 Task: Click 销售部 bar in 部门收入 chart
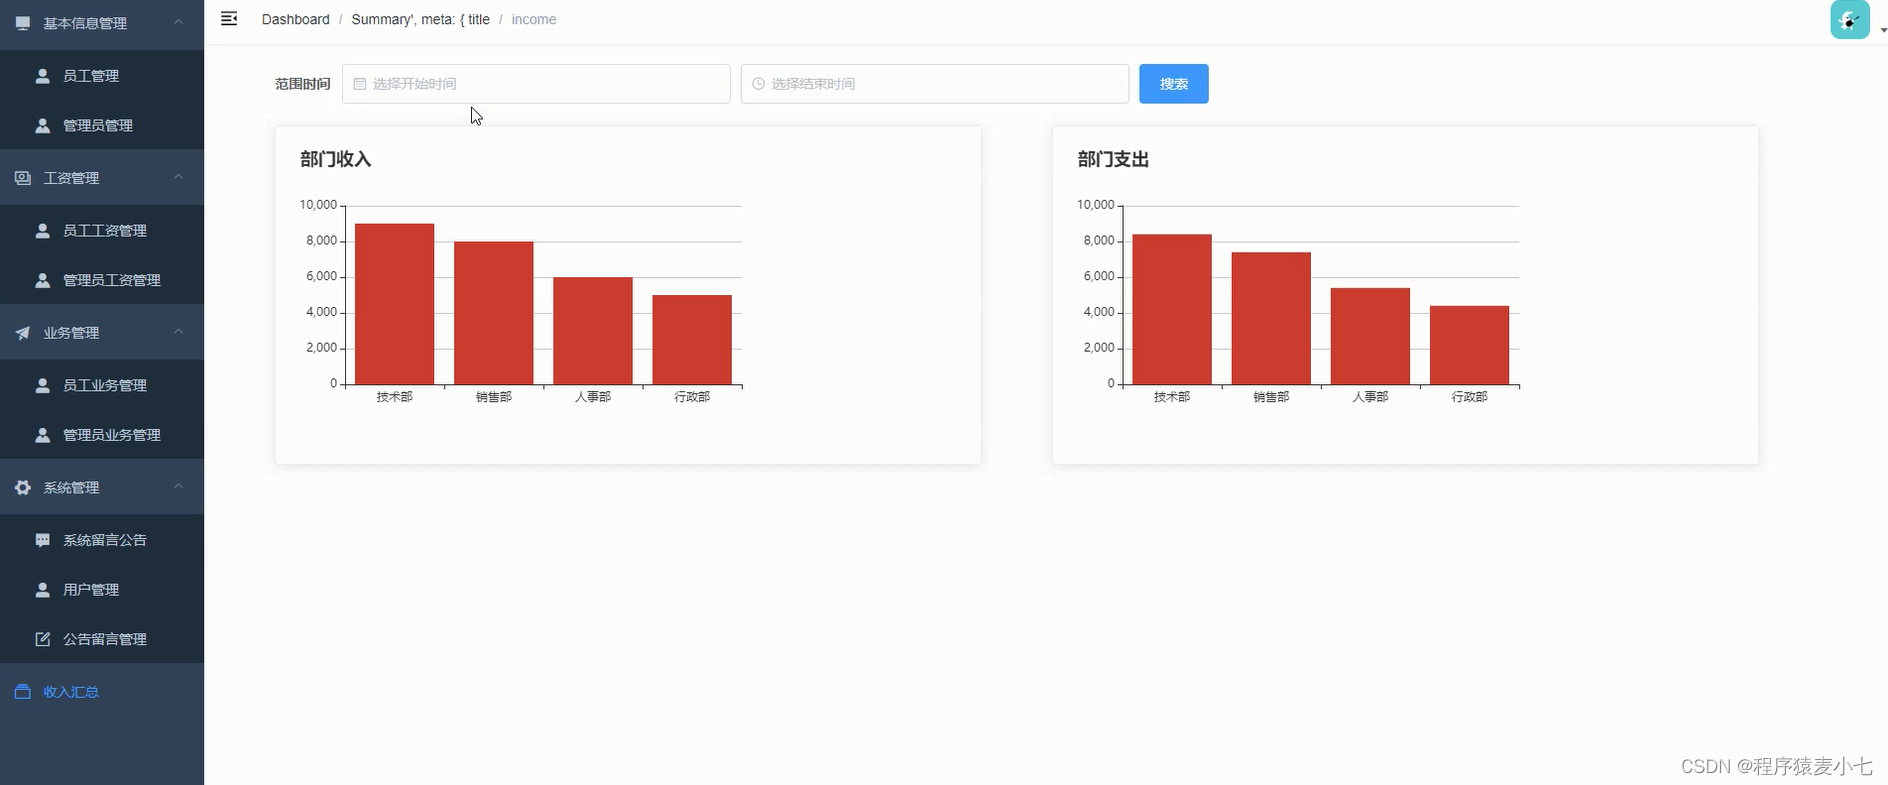(x=493, y=313)
